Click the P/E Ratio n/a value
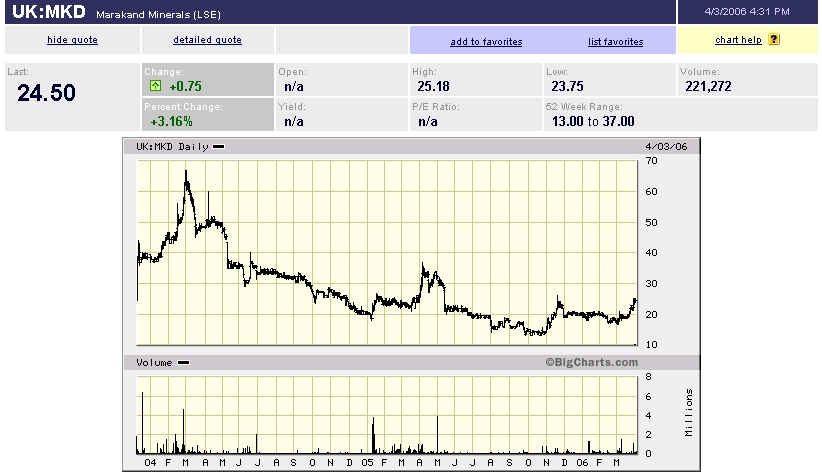 [428, 121]
